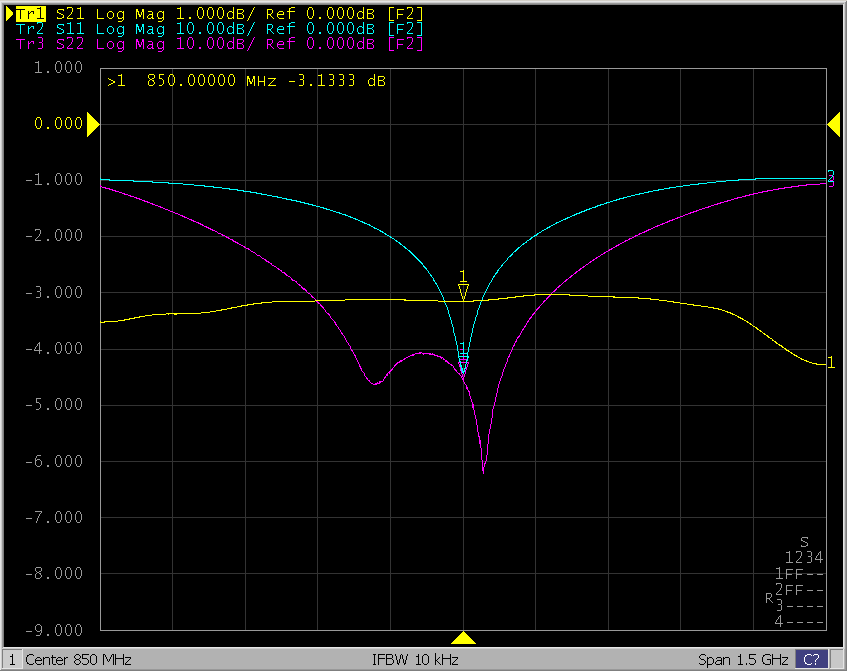Screen dimensions: 847x671
Task: Select the highlighted Tr1 trace label
Action: (x=29, y=13)
